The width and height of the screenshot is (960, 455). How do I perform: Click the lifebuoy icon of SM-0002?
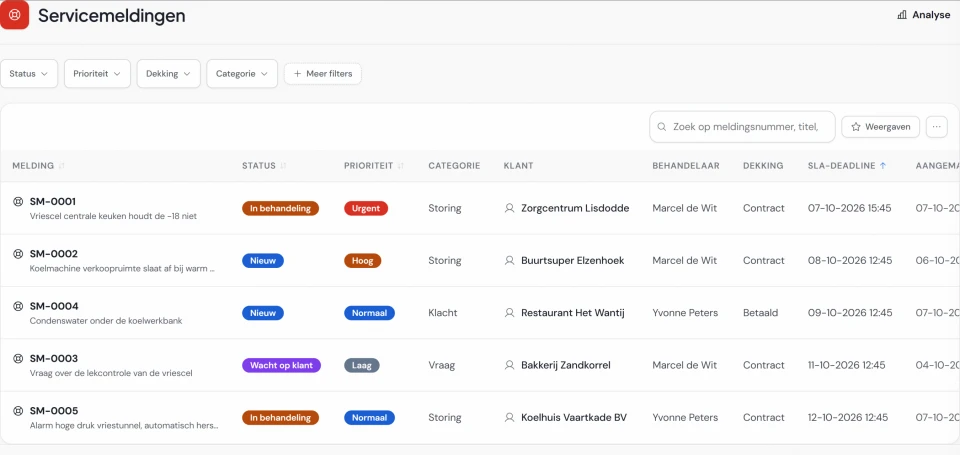point(18,254)
